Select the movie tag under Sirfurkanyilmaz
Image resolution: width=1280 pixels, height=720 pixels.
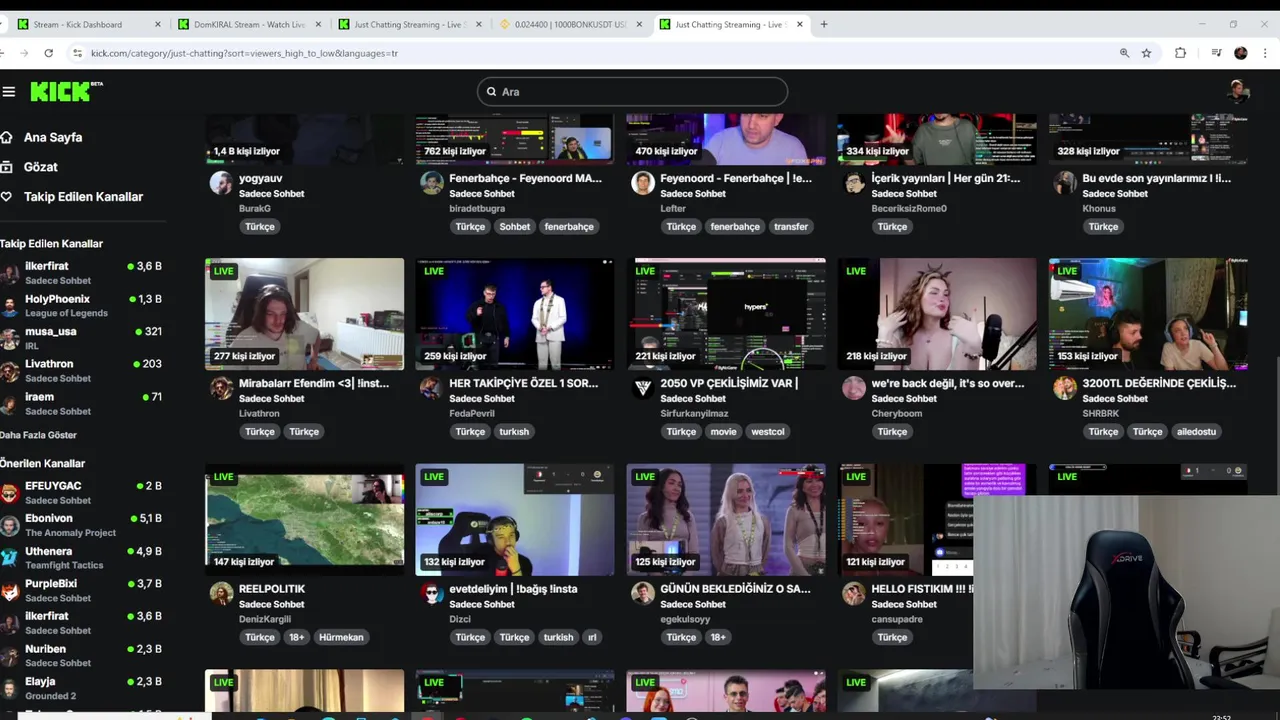click(723, 432)
